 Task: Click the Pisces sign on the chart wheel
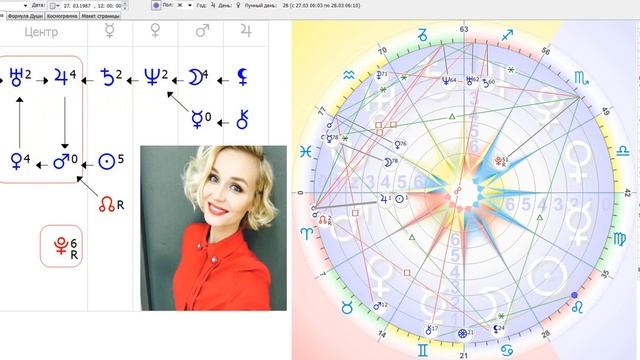pos(306,152)
